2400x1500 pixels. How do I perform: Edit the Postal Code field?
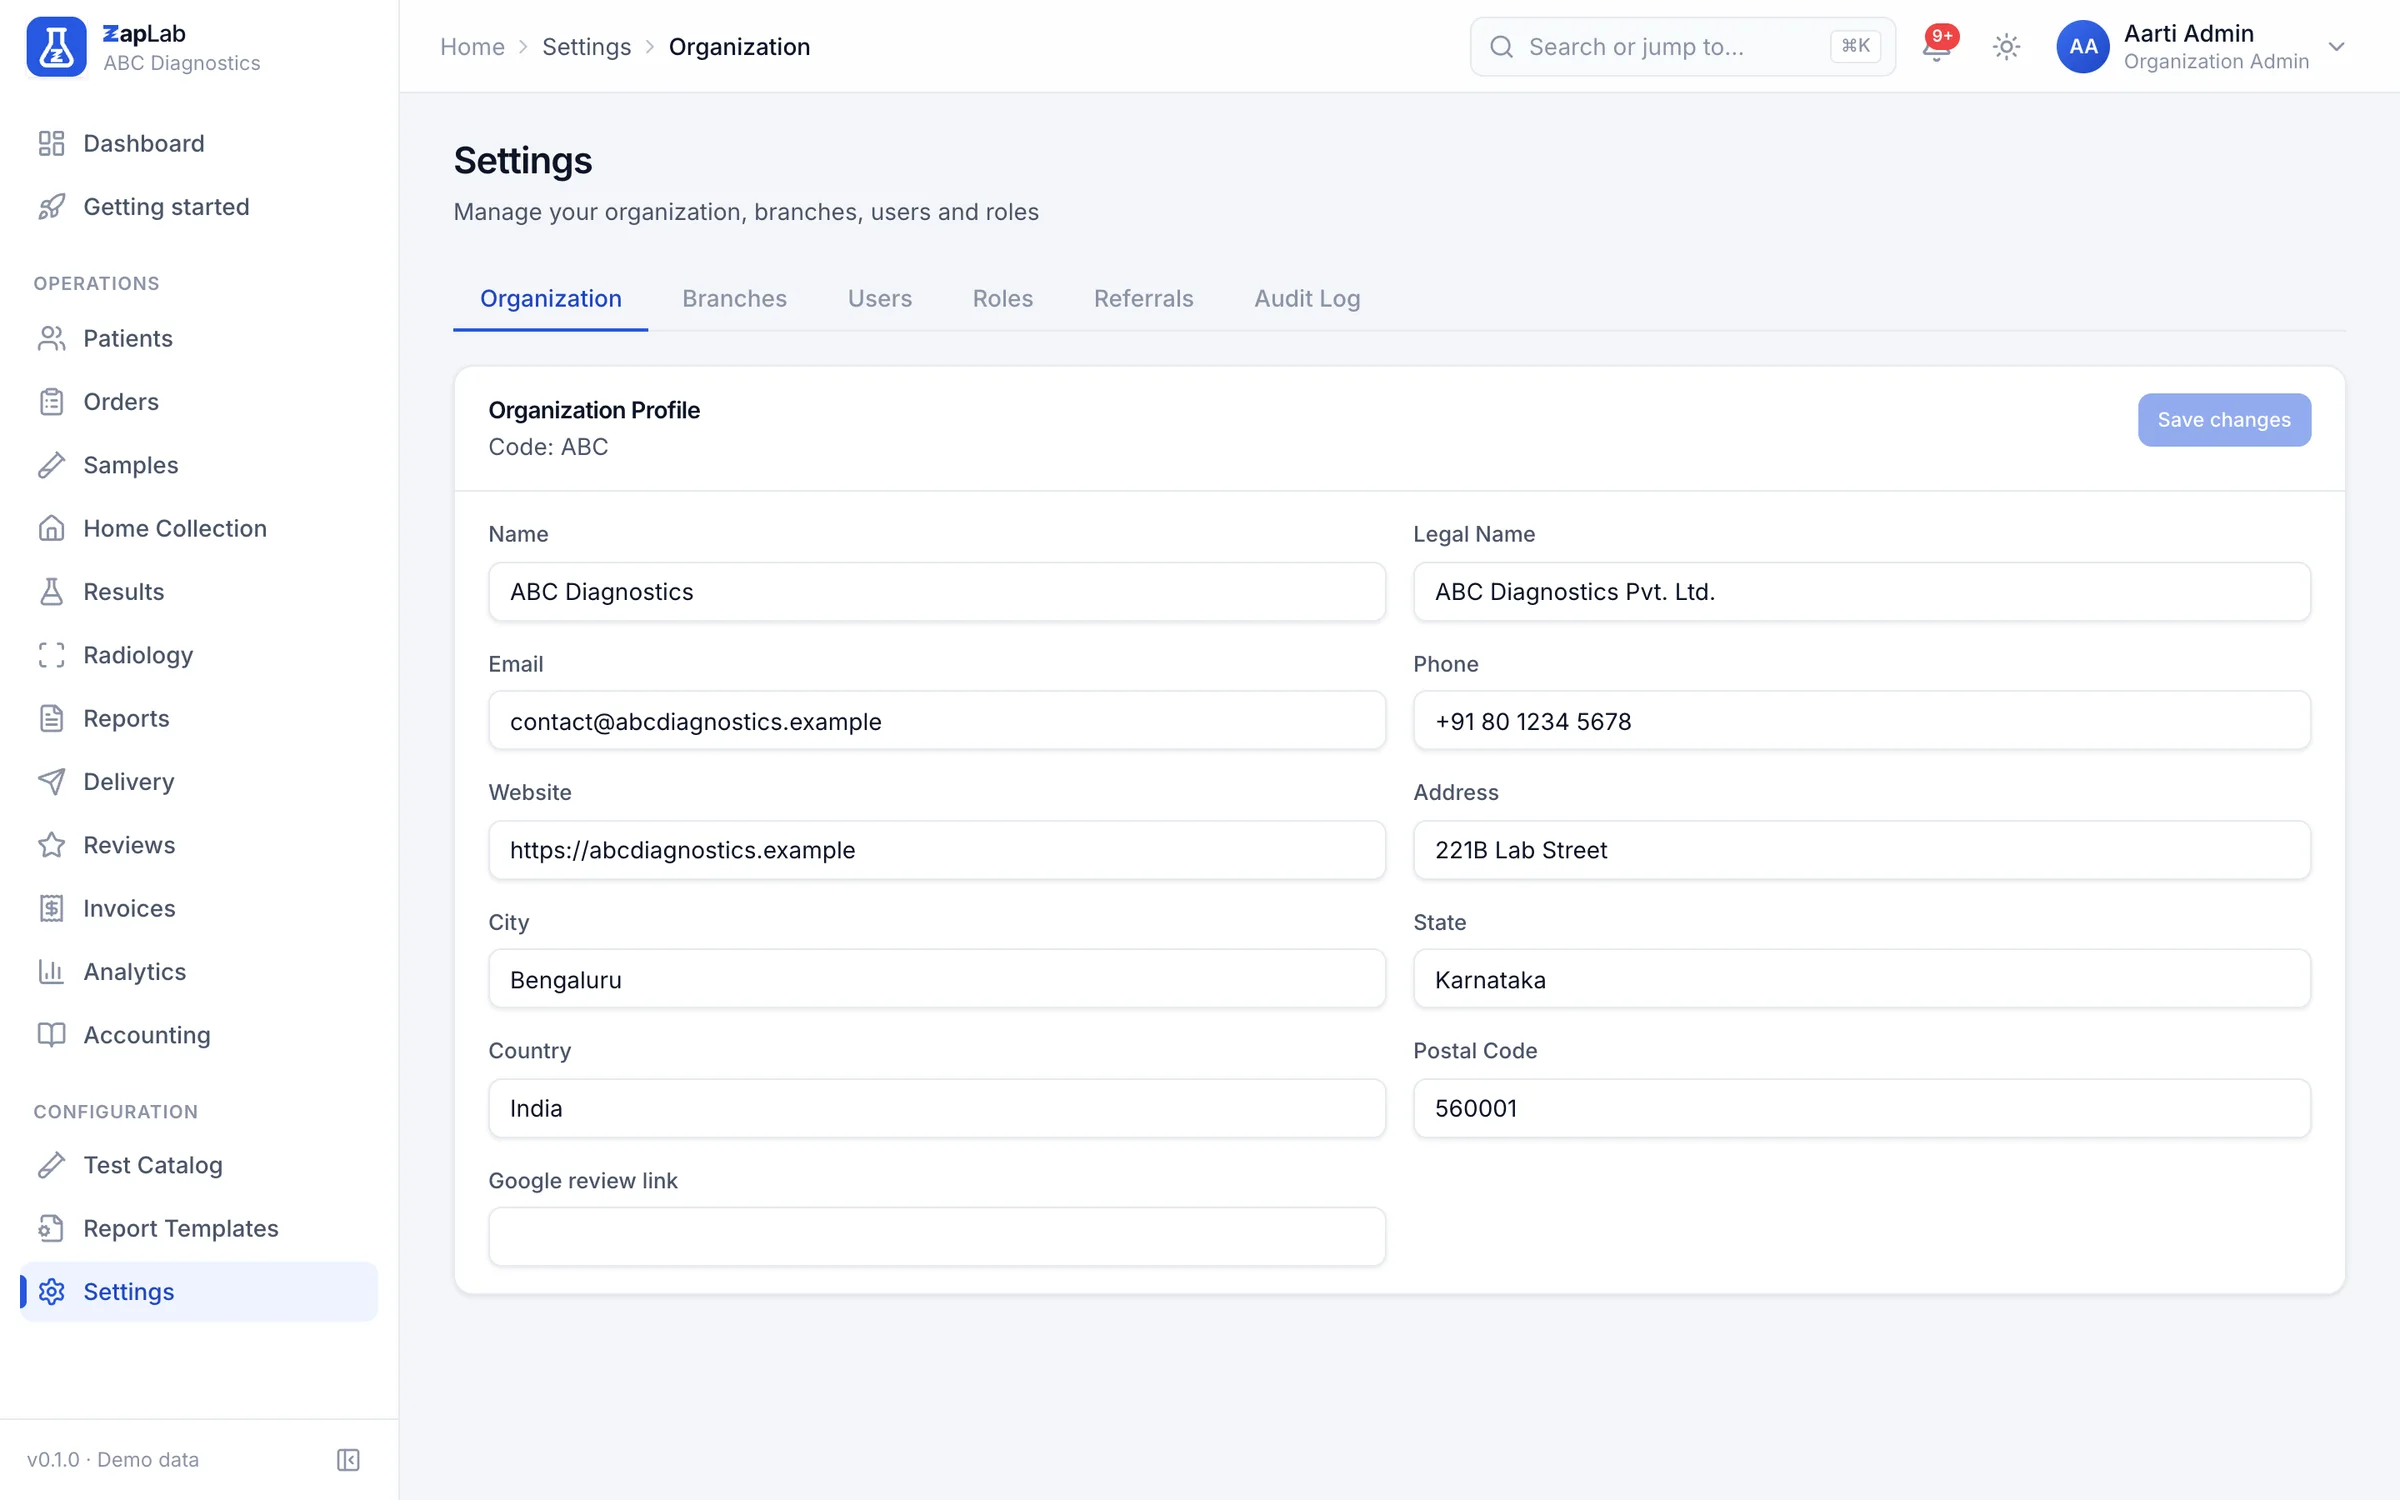(1861, 1108)
